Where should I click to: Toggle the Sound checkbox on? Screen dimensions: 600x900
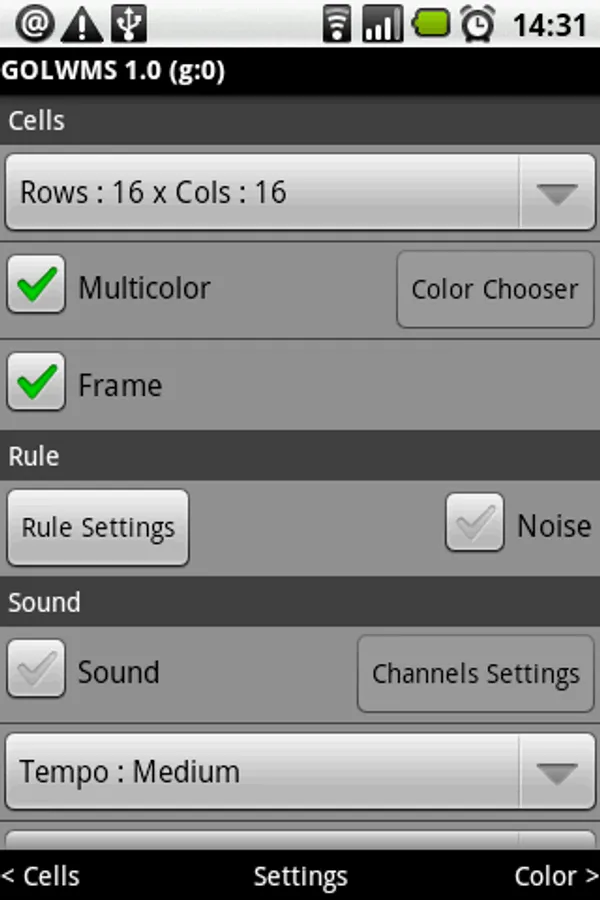[37, 669]
